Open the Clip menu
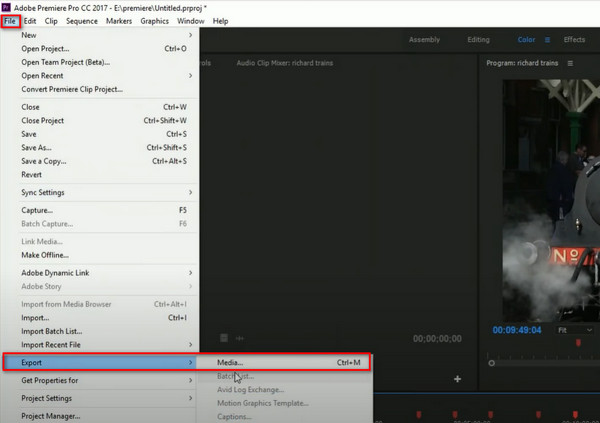This screenshot has width=600, height=423. (51, 21)
